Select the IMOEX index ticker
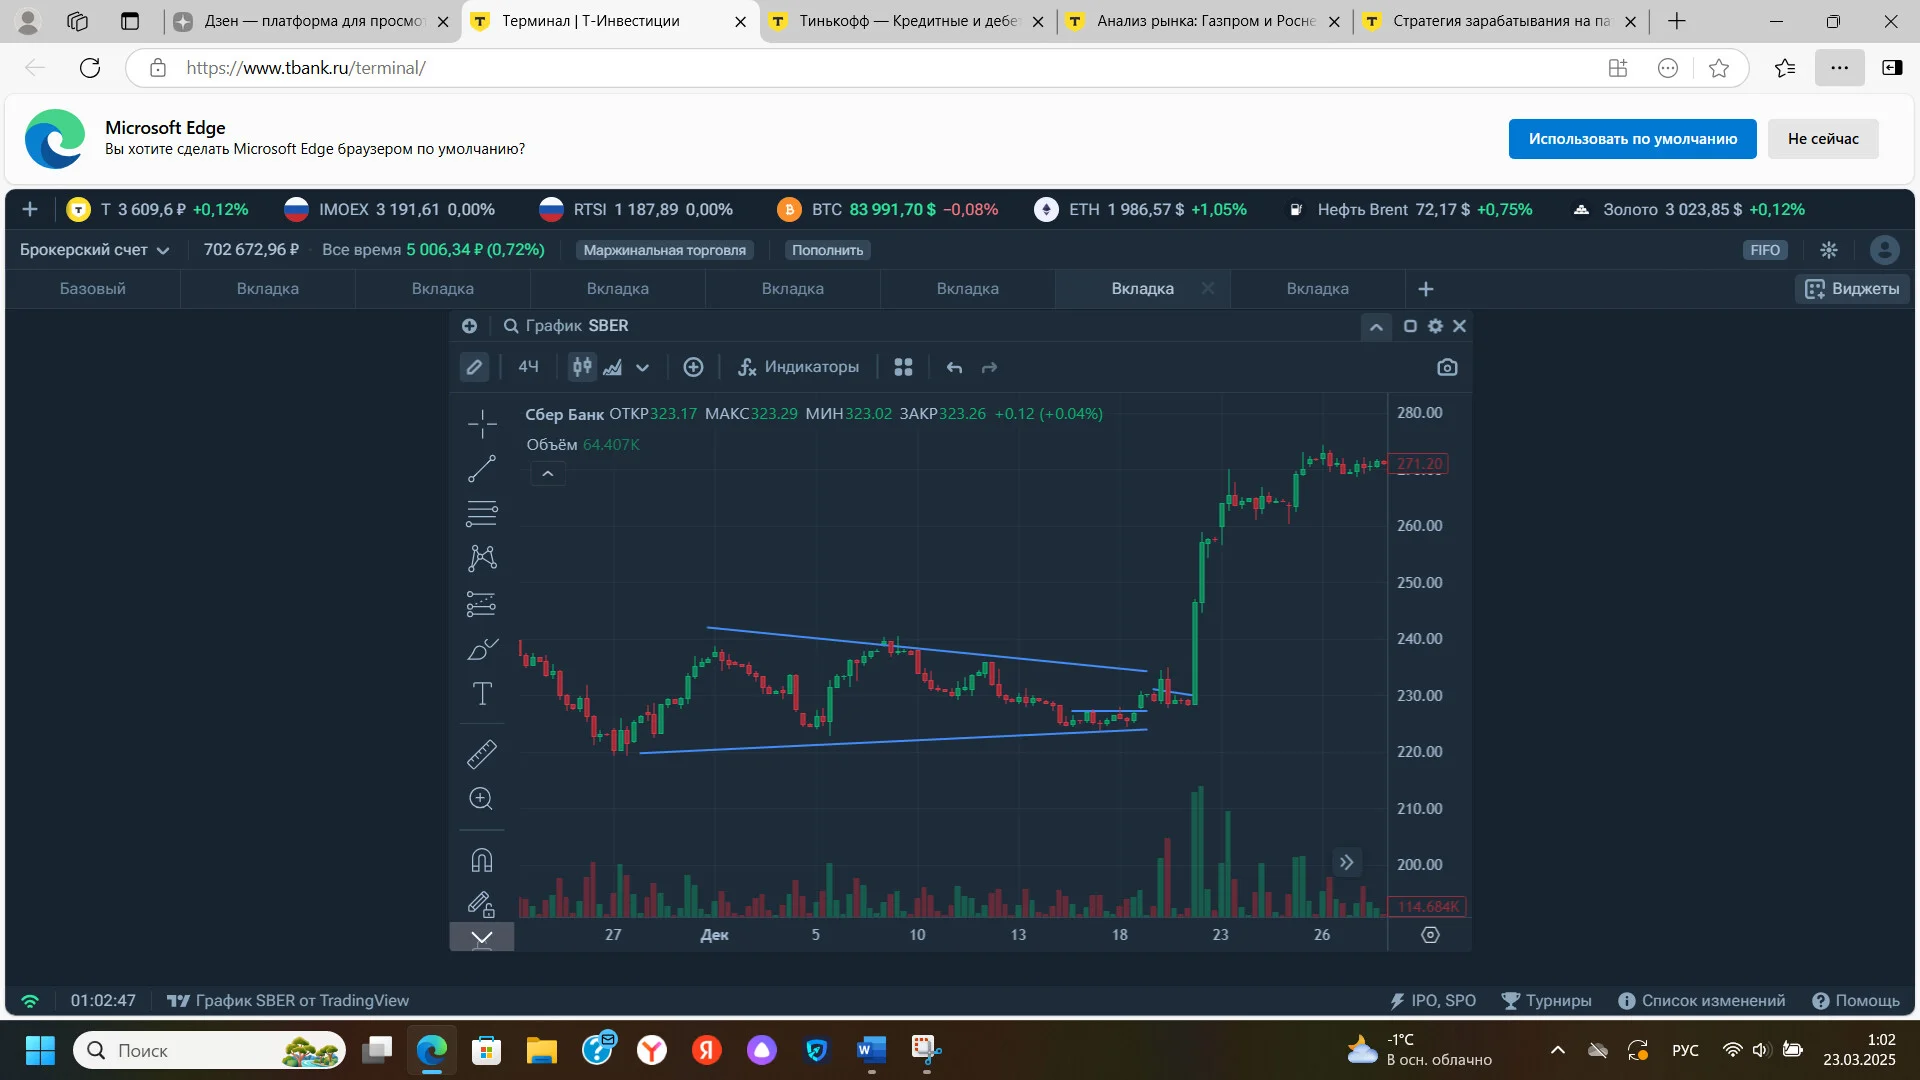This screenshot has width=1920, height=1080. click(390, 210)
